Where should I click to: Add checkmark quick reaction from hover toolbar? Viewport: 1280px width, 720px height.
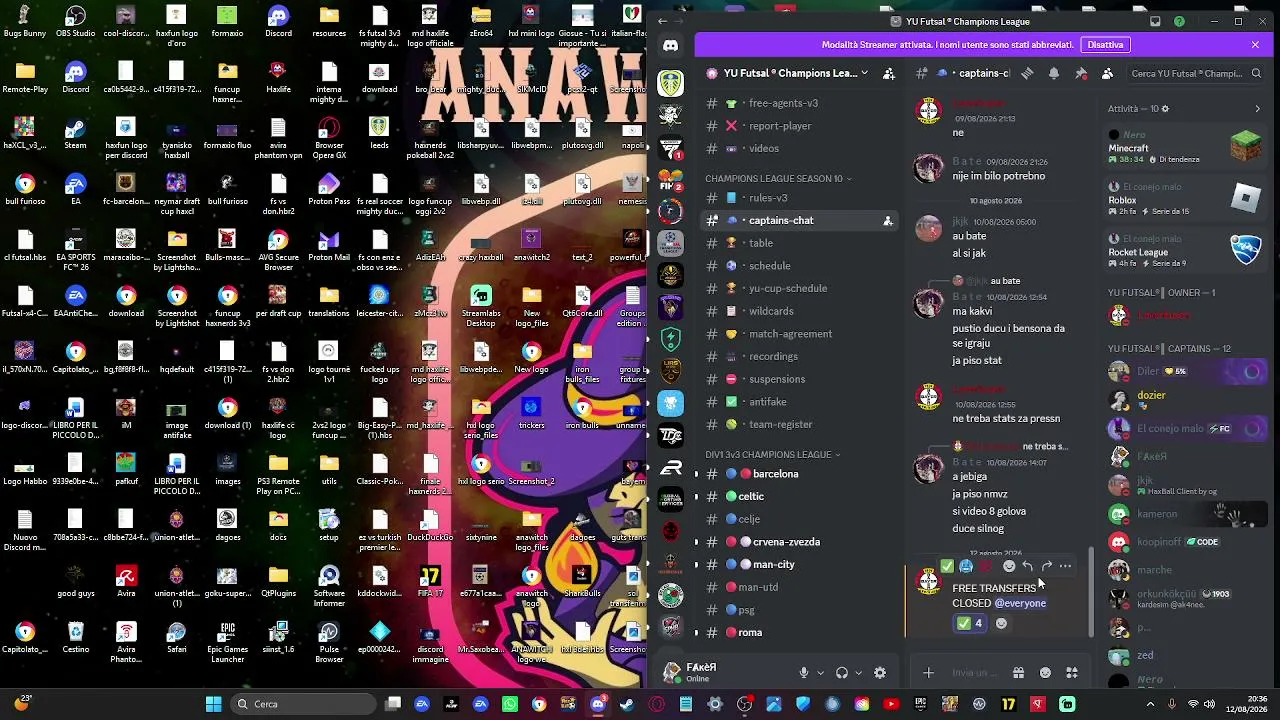[947, 566]
